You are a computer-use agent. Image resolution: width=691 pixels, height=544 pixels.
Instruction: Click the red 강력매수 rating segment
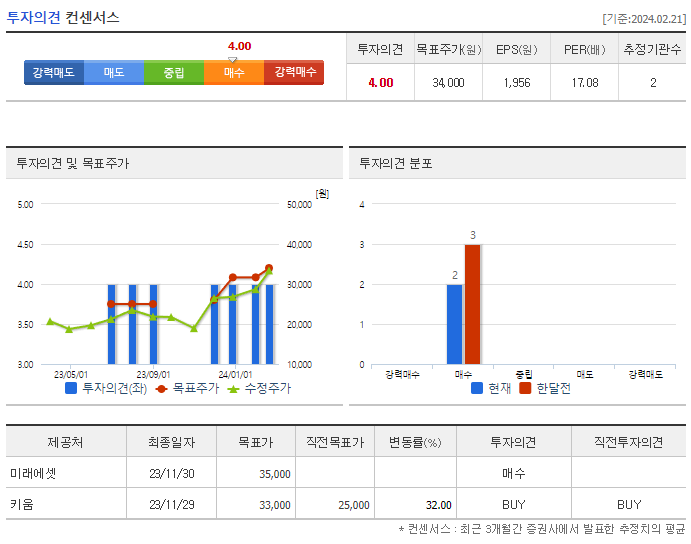(294, 72)
